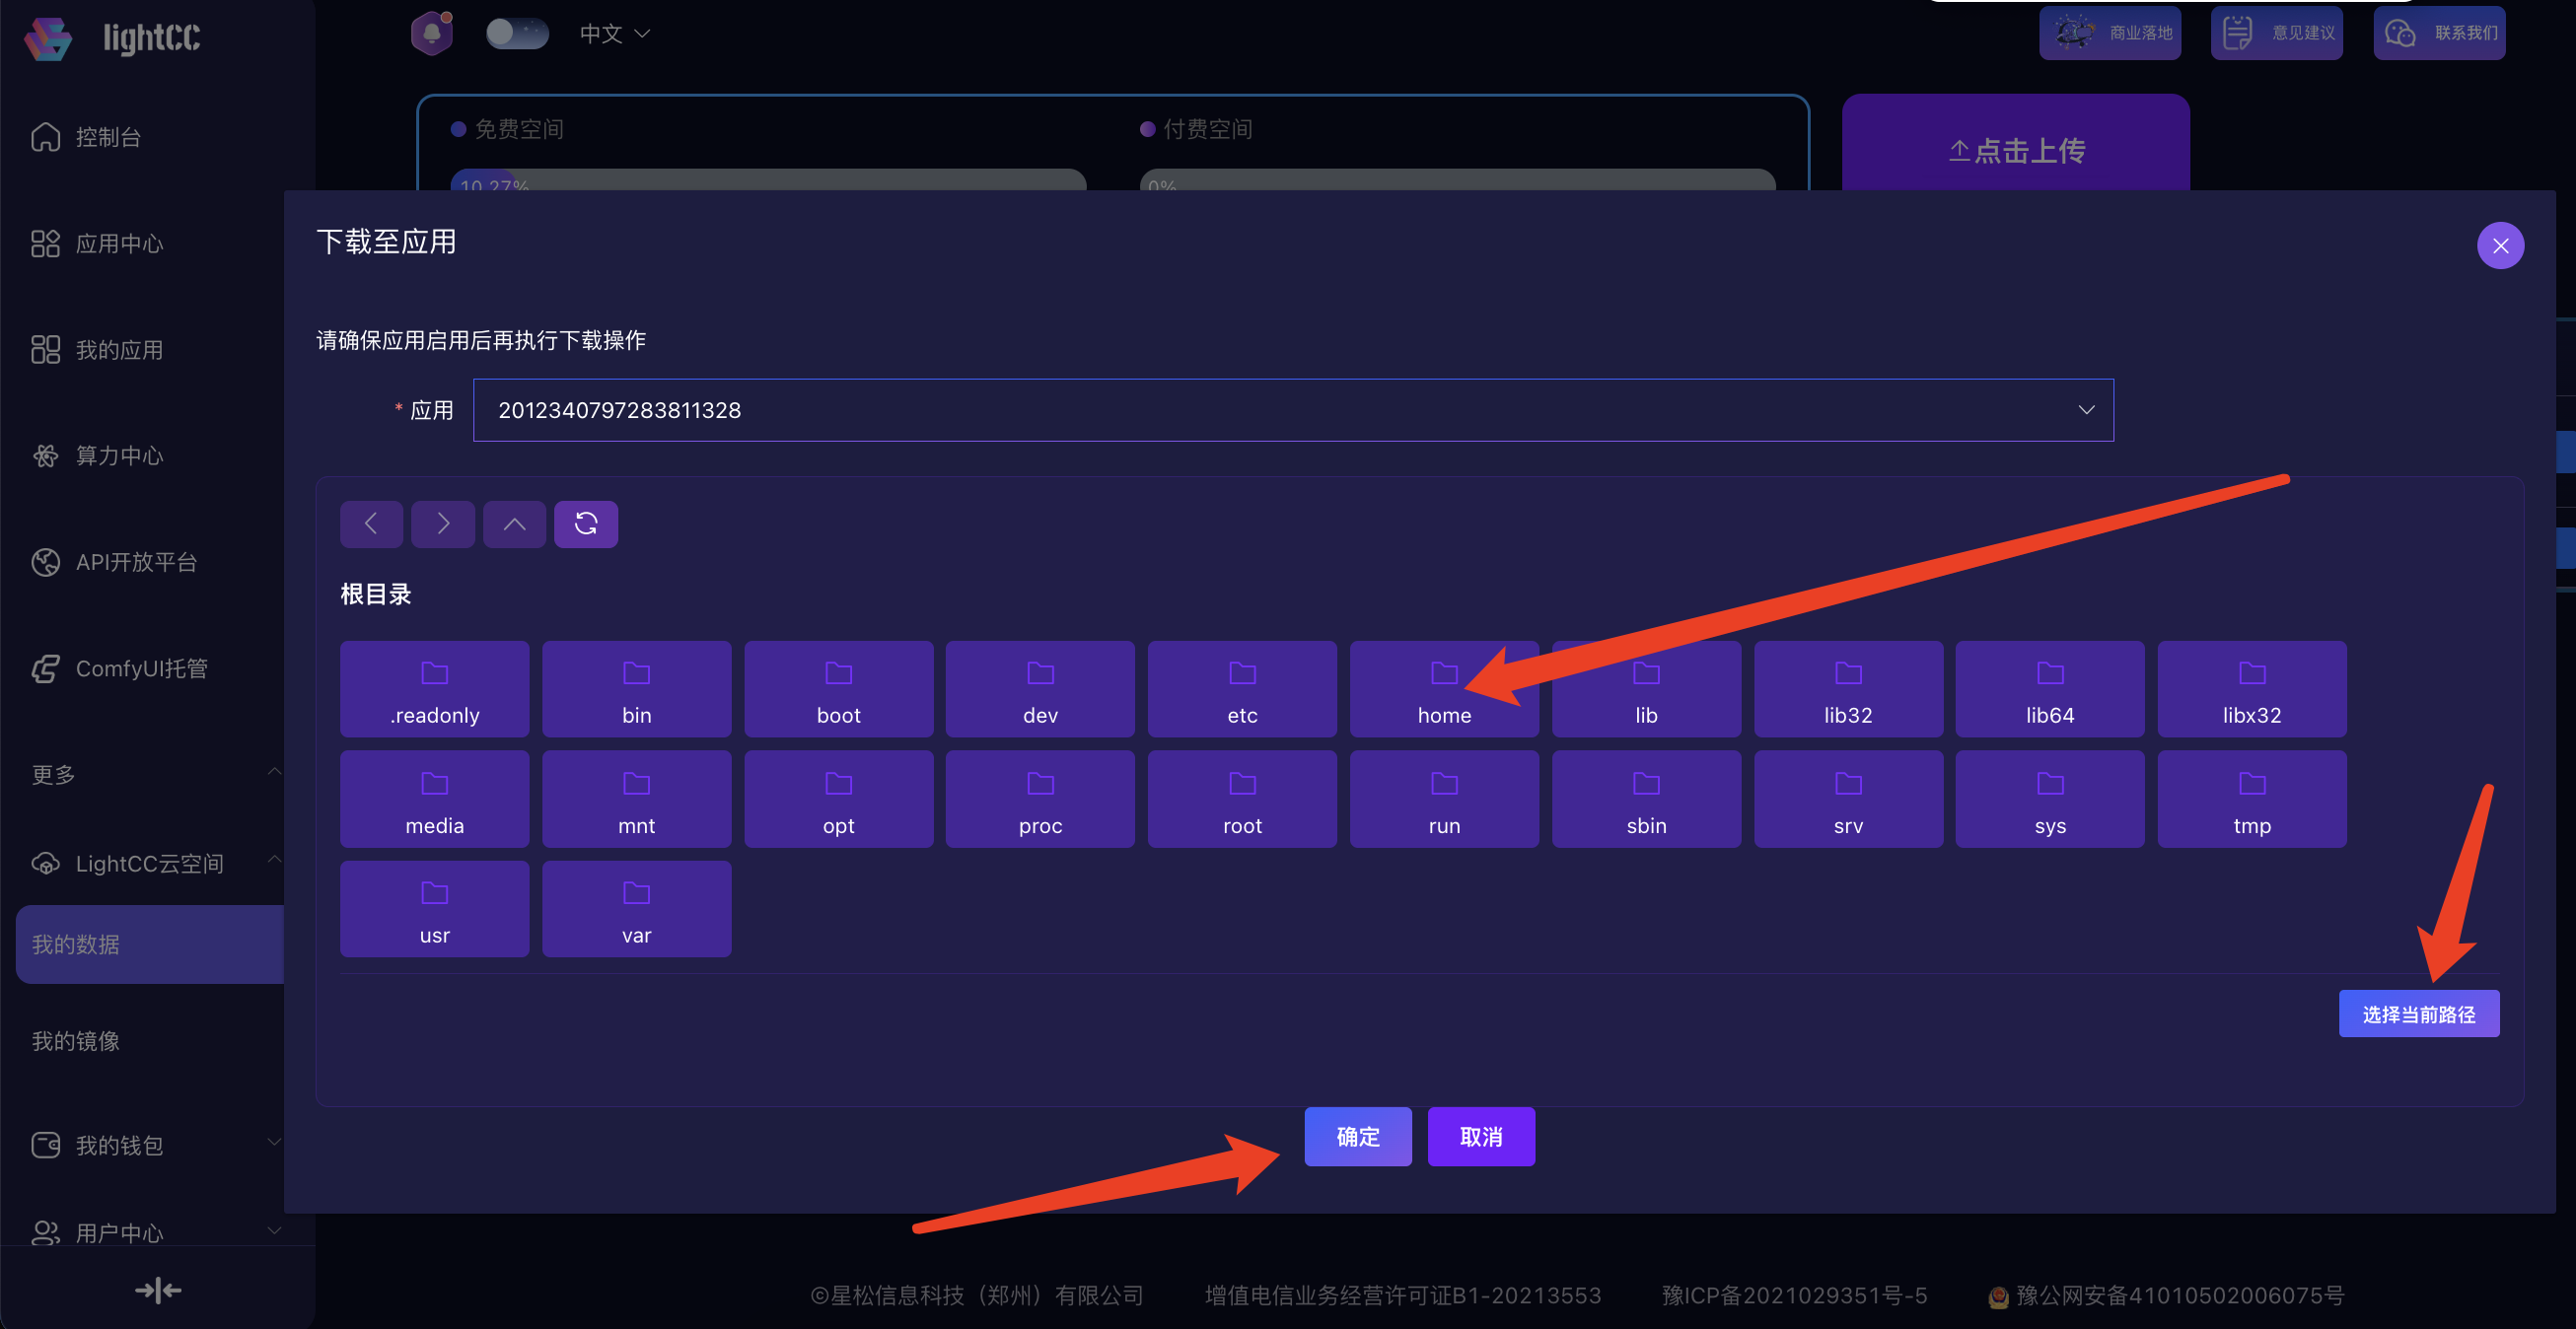The height and width of the screenshot is (1329, 2576).
Task: Open 算力中心 in the sidebar
Action: coord(119,456)
